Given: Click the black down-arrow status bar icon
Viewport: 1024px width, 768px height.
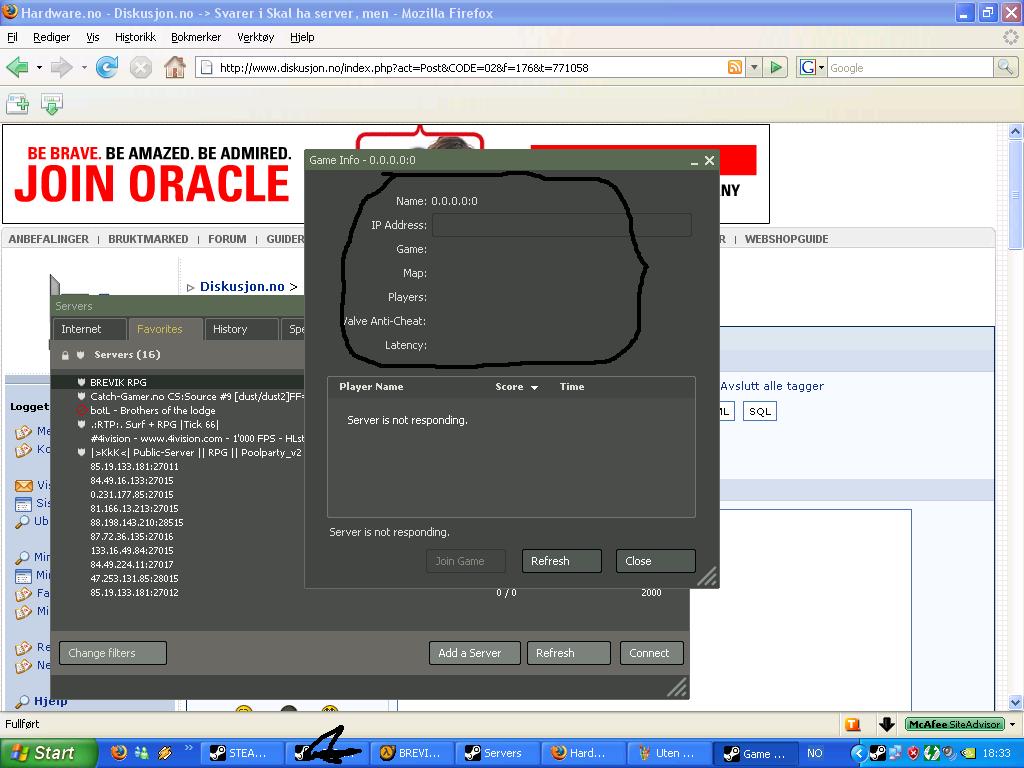Looking at the screenshot, I should (886, 724).
